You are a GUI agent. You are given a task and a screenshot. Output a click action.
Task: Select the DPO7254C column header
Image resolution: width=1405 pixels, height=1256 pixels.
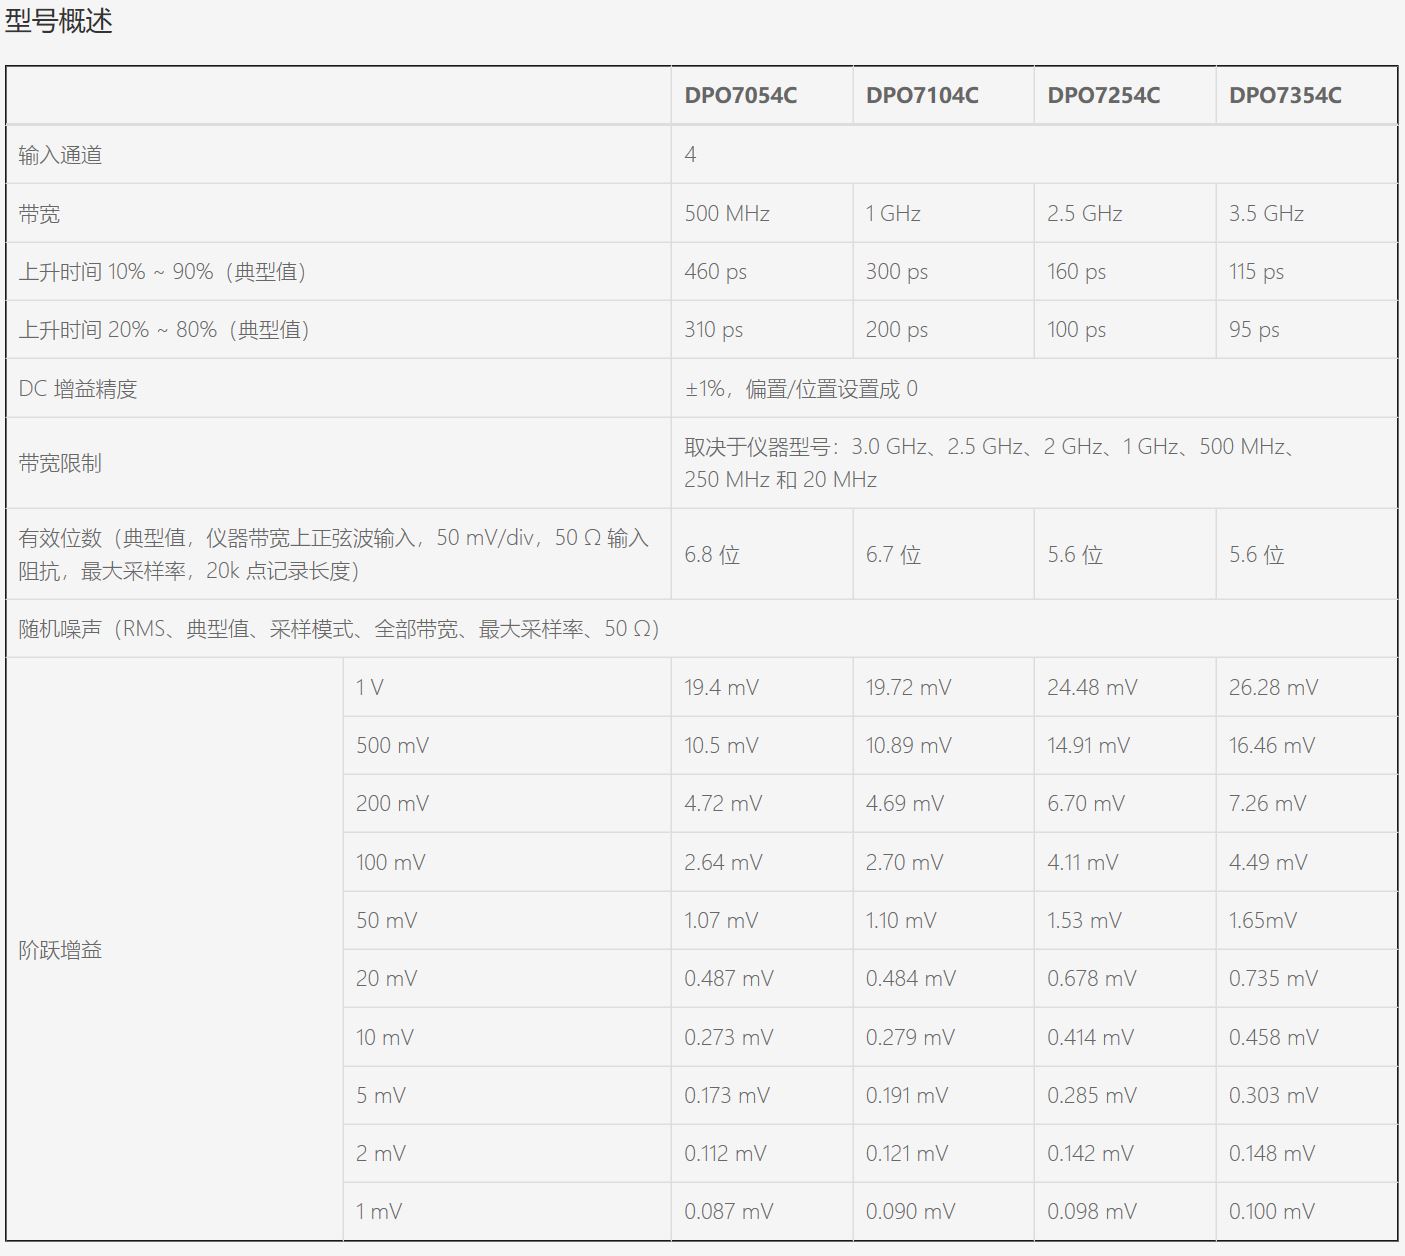[1103, 96]
